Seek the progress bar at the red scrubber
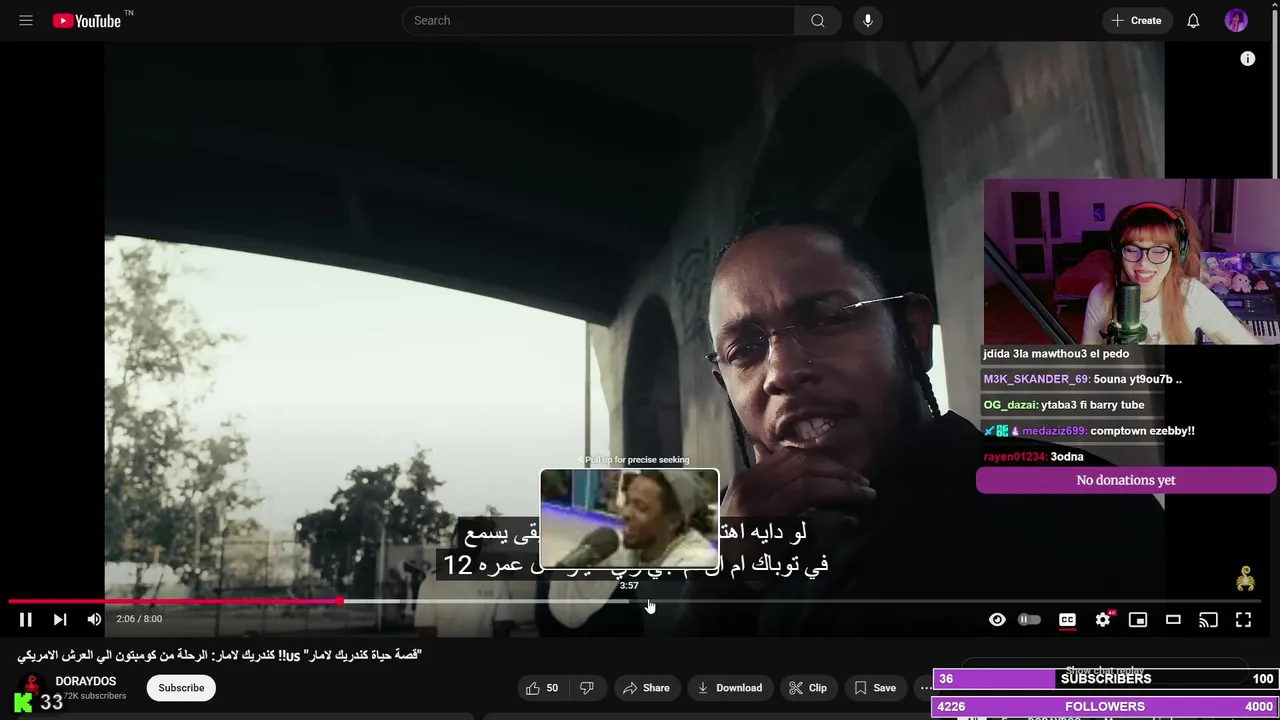Viewport: 1280px width, 720px height. (341, 601)
